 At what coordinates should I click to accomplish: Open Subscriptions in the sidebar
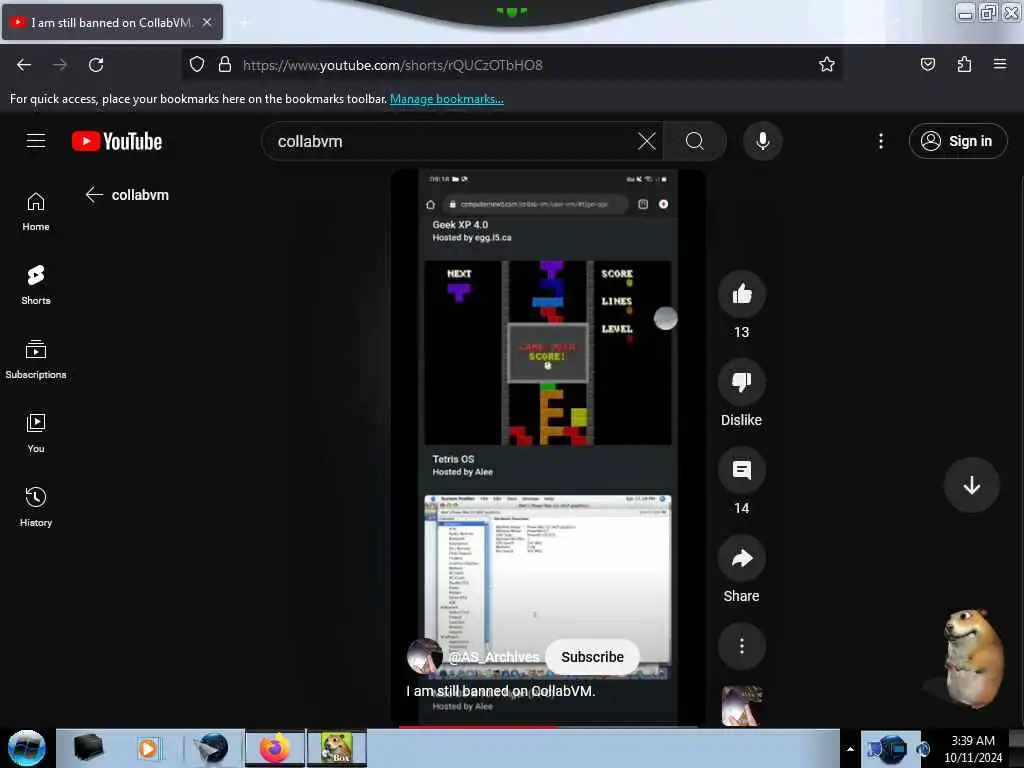tap(36, 359)
